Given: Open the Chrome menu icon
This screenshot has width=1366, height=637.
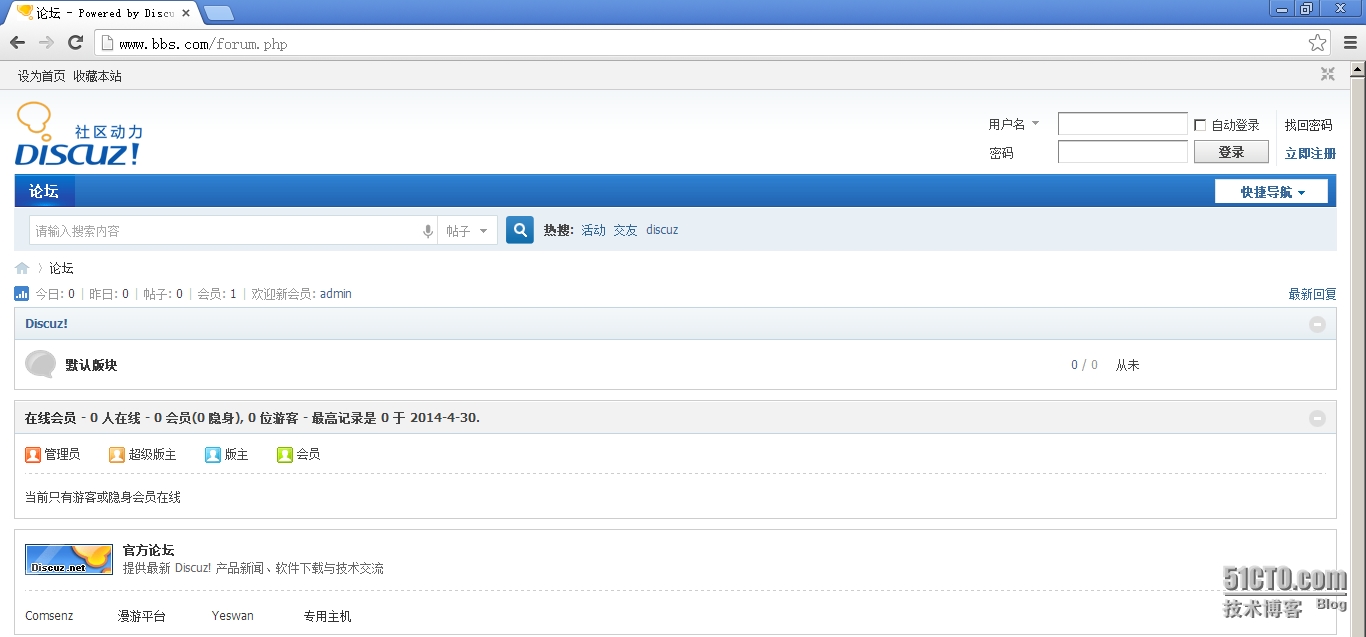Looking at the screenshot, I should [x=1350, y=43].
